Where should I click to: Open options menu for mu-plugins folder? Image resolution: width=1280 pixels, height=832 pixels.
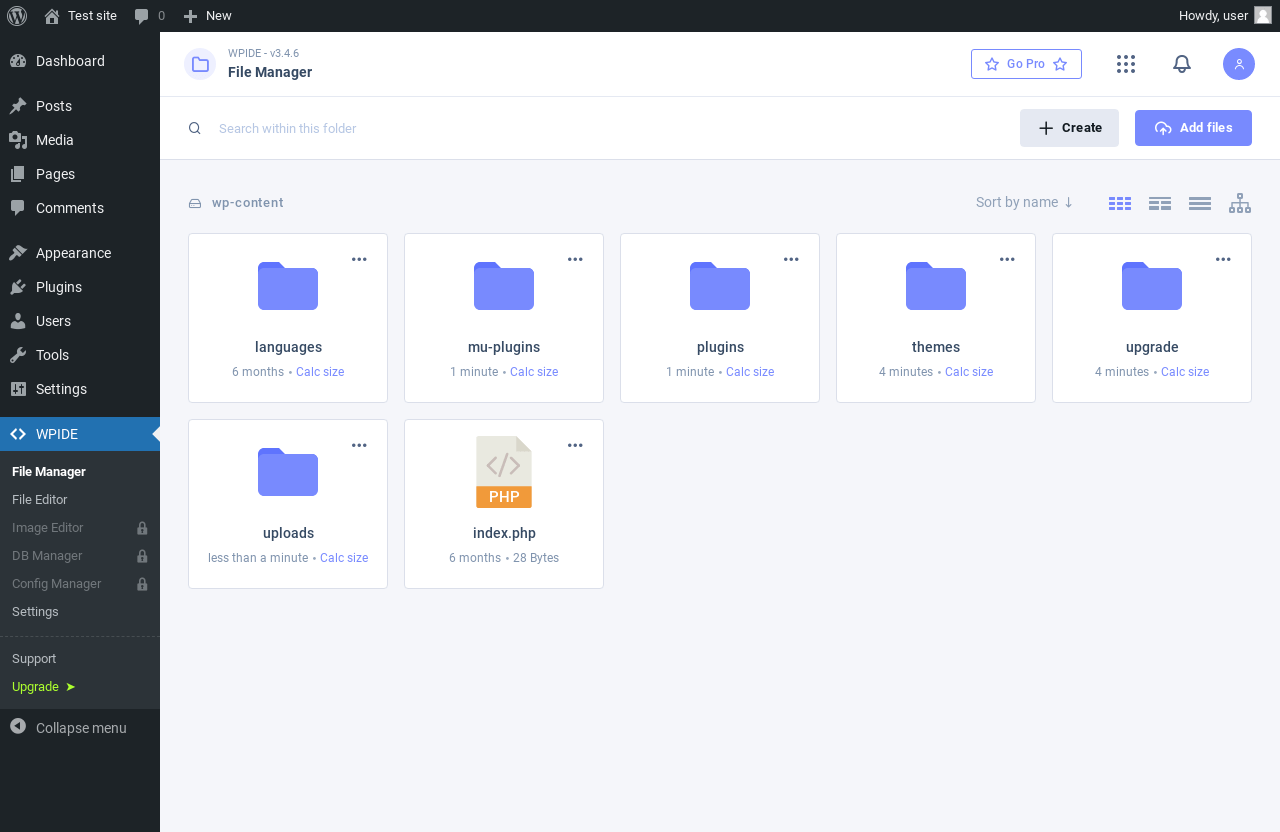(x=575, y=259)
